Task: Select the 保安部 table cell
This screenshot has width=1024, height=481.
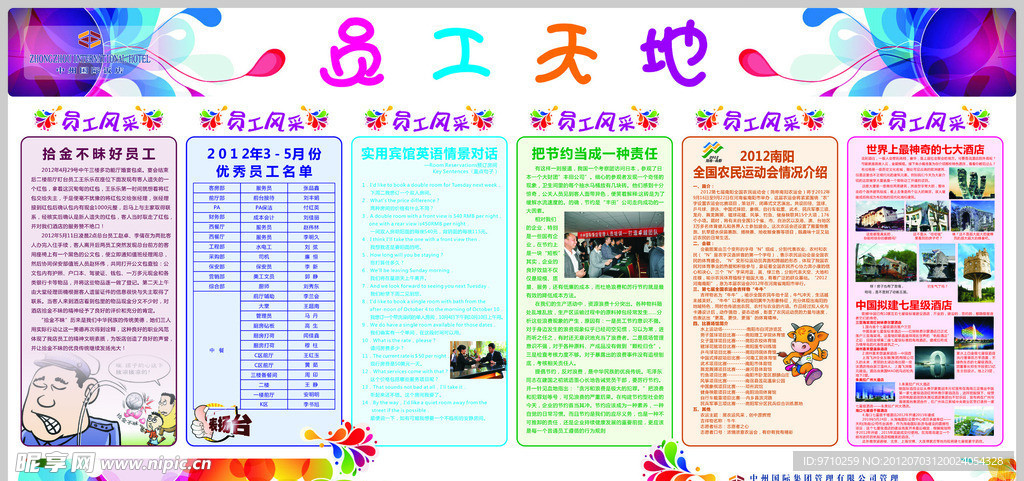Action: (x=217, y=267)
